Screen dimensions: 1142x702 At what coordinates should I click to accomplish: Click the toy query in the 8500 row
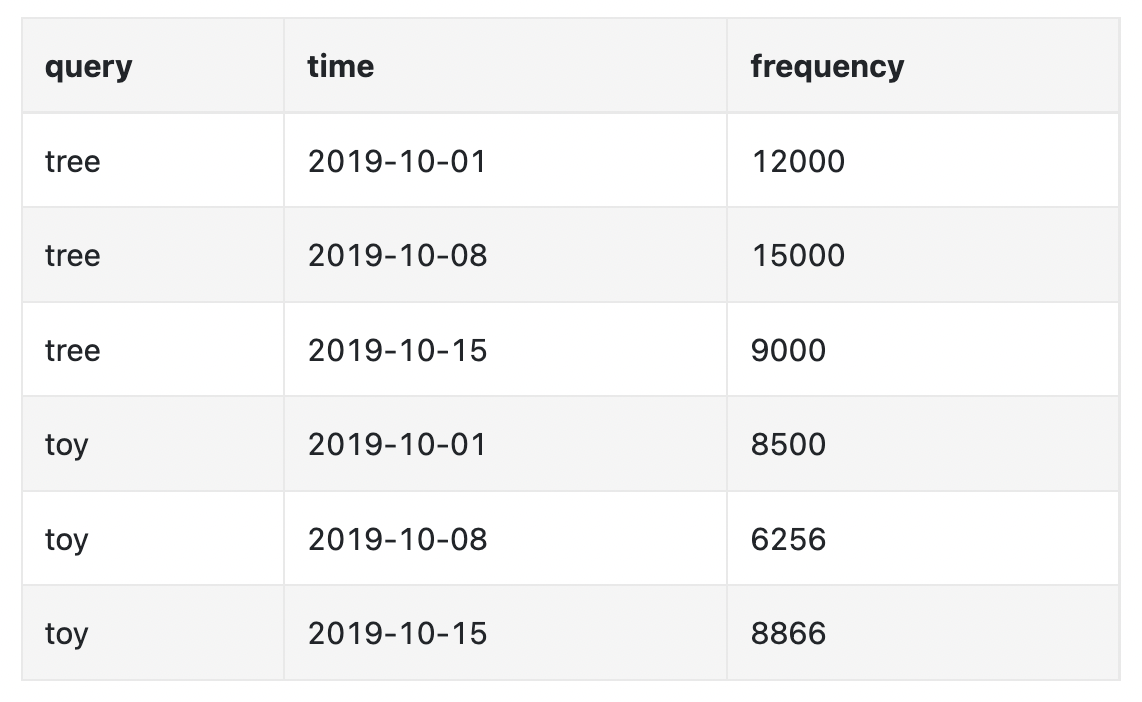67,444
